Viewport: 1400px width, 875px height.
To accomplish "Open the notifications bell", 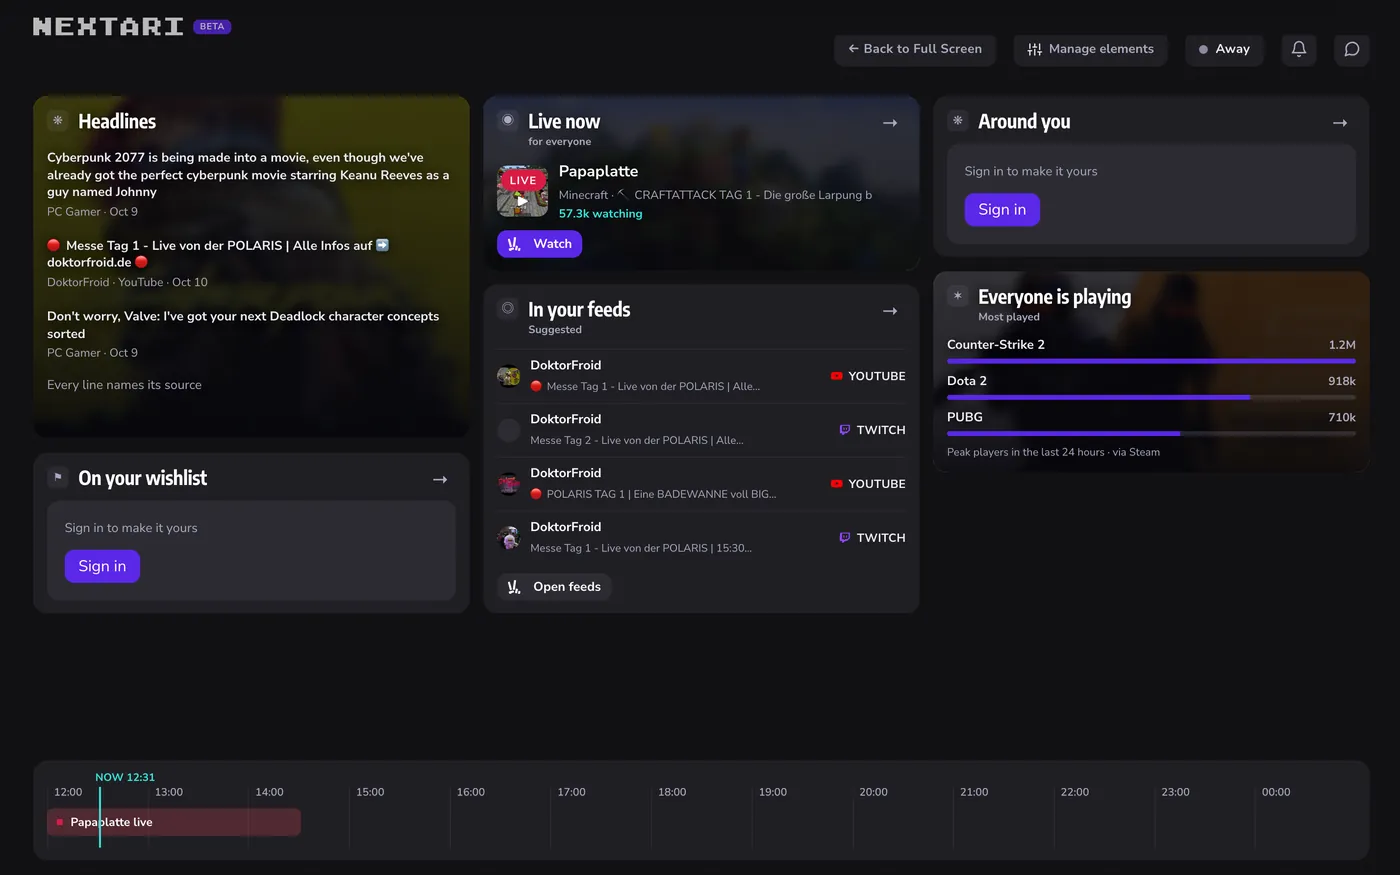I will (1299, 49).
